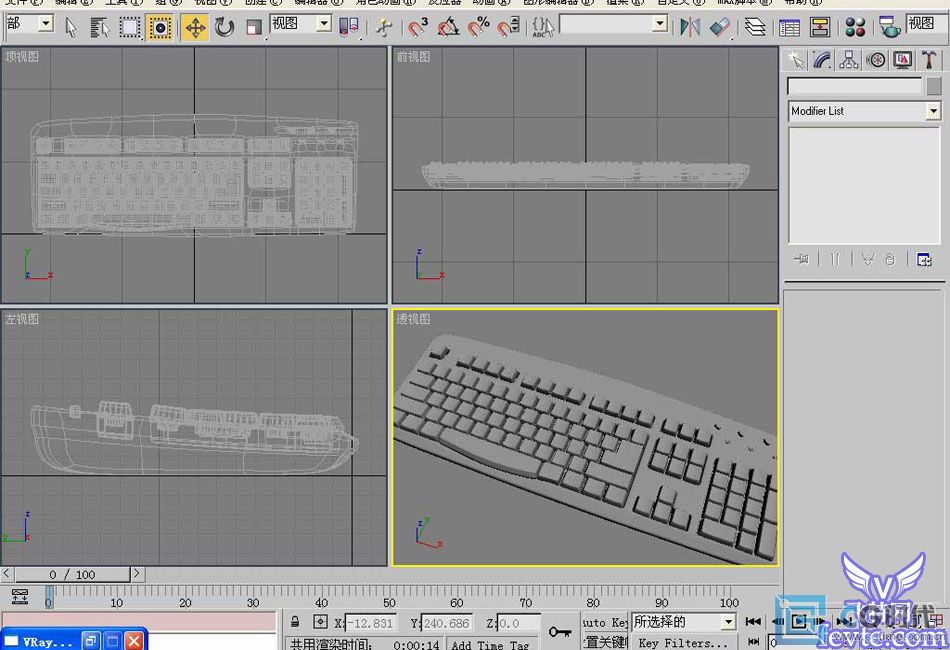Image resolution: width=950 pixels, height=650 pixels.
Task: Switch to the Create command panel tab
Action: [796, 59]
